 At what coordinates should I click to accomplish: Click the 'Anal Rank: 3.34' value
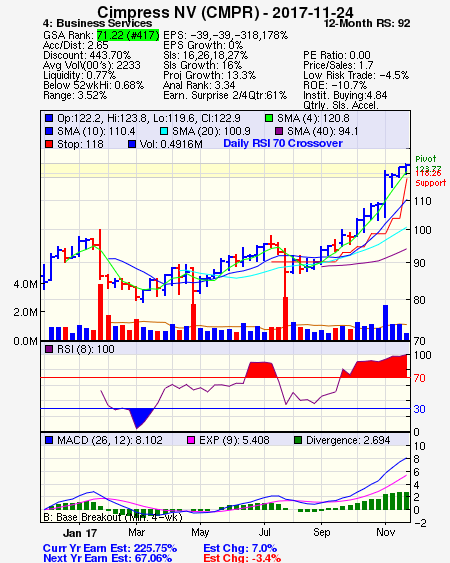(199, 85)
